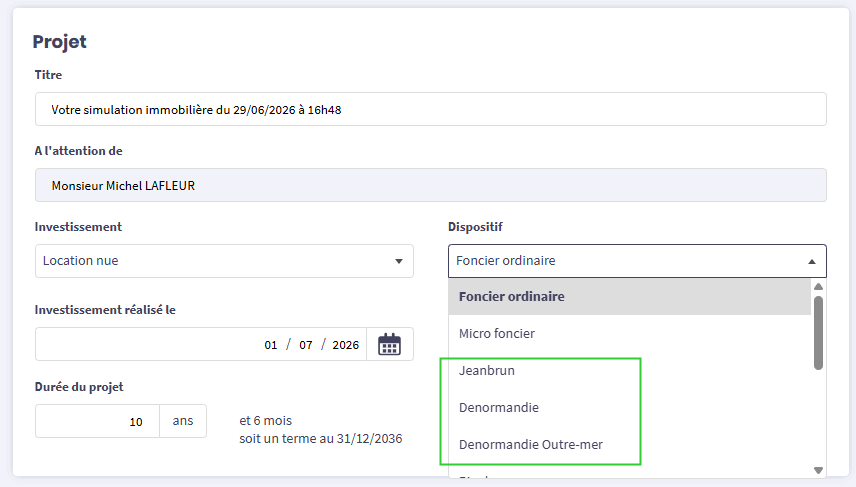Image resolution: width=856 pixels, height=487 pixels.
Task: Select Denormandie from the list
Action: coord(629,408)
